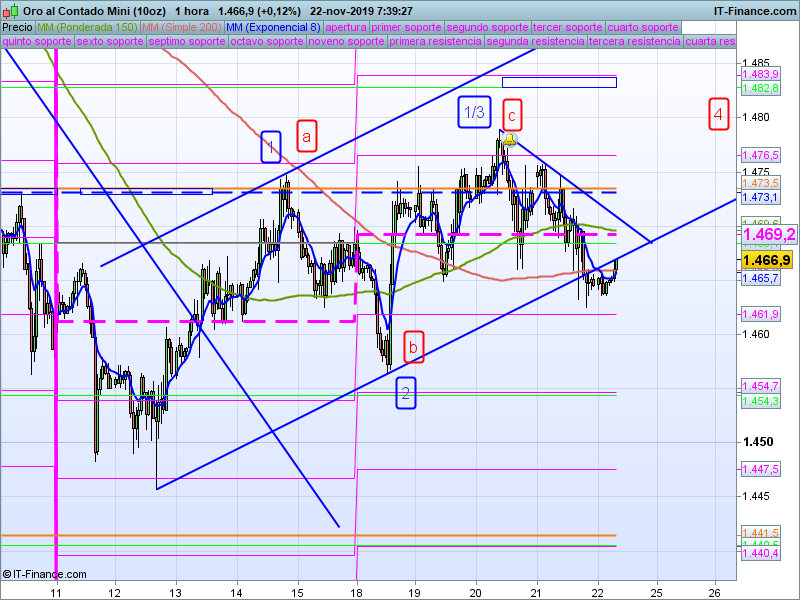Select the noveno soporte label
This screenshot has height=600, width=800.
[346, 41]
